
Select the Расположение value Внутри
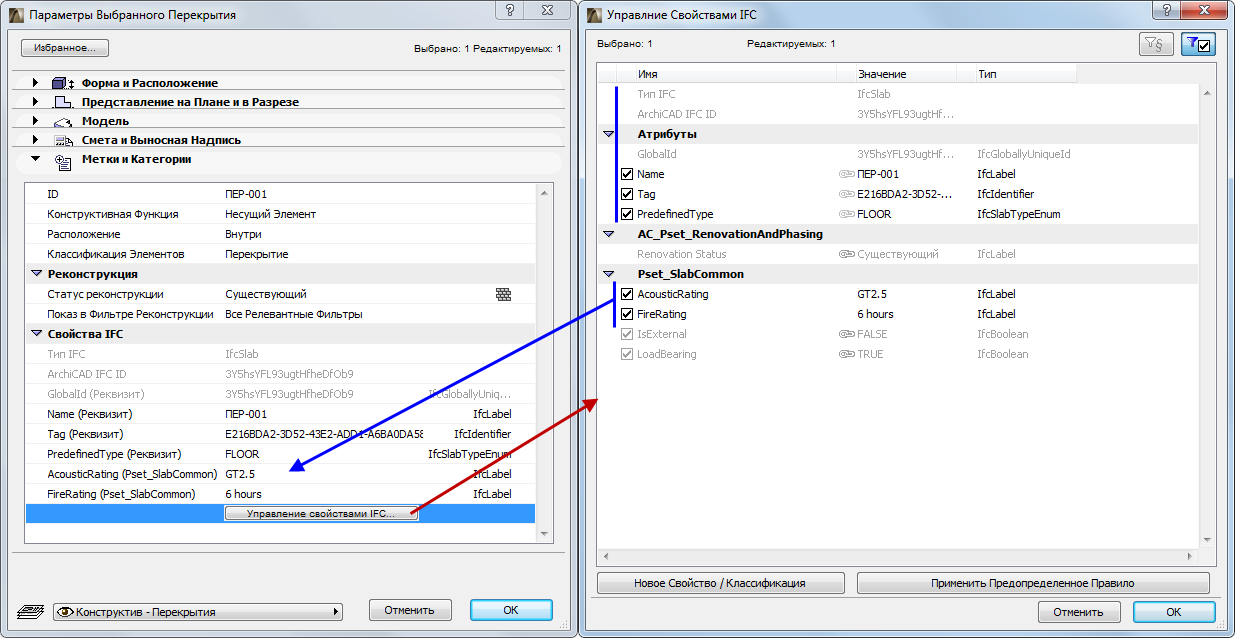click(243, 234)
